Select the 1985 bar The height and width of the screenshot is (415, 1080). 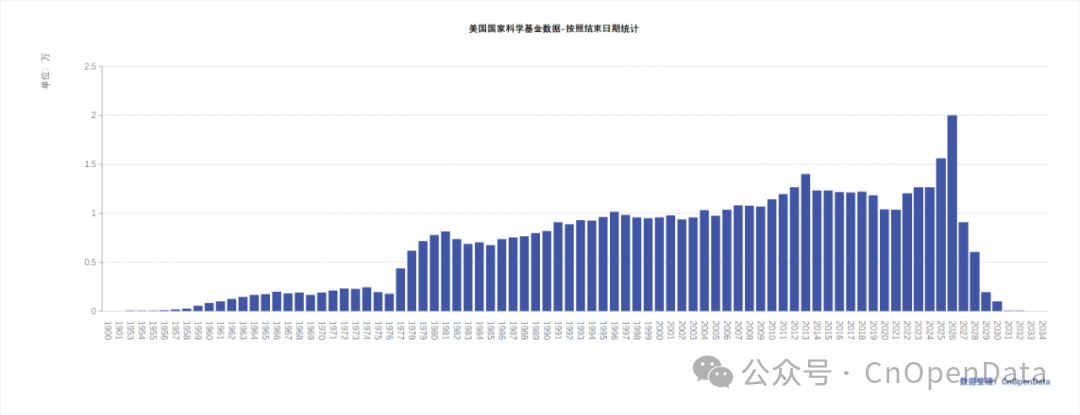coord(491,278)
